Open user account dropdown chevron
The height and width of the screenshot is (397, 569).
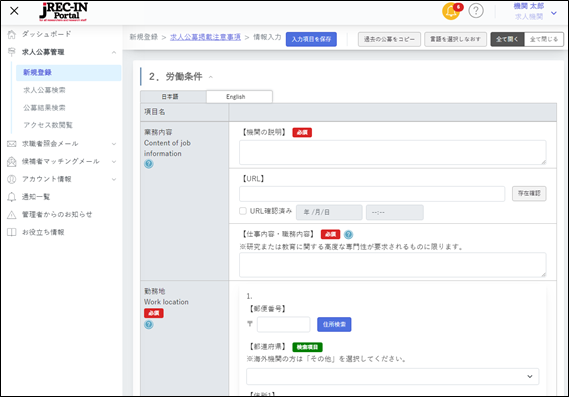(554, 13)
